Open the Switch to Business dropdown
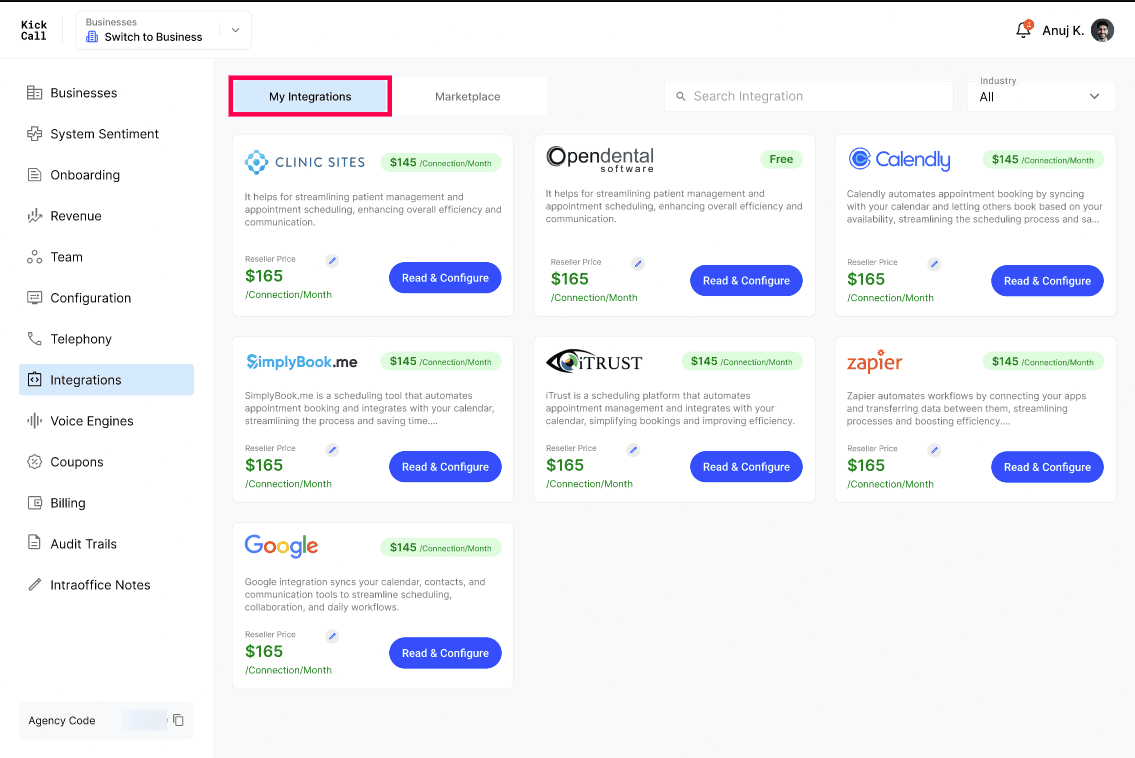Image resolution: width=1135 pixels, height=758 pixels. click(164, 30)
